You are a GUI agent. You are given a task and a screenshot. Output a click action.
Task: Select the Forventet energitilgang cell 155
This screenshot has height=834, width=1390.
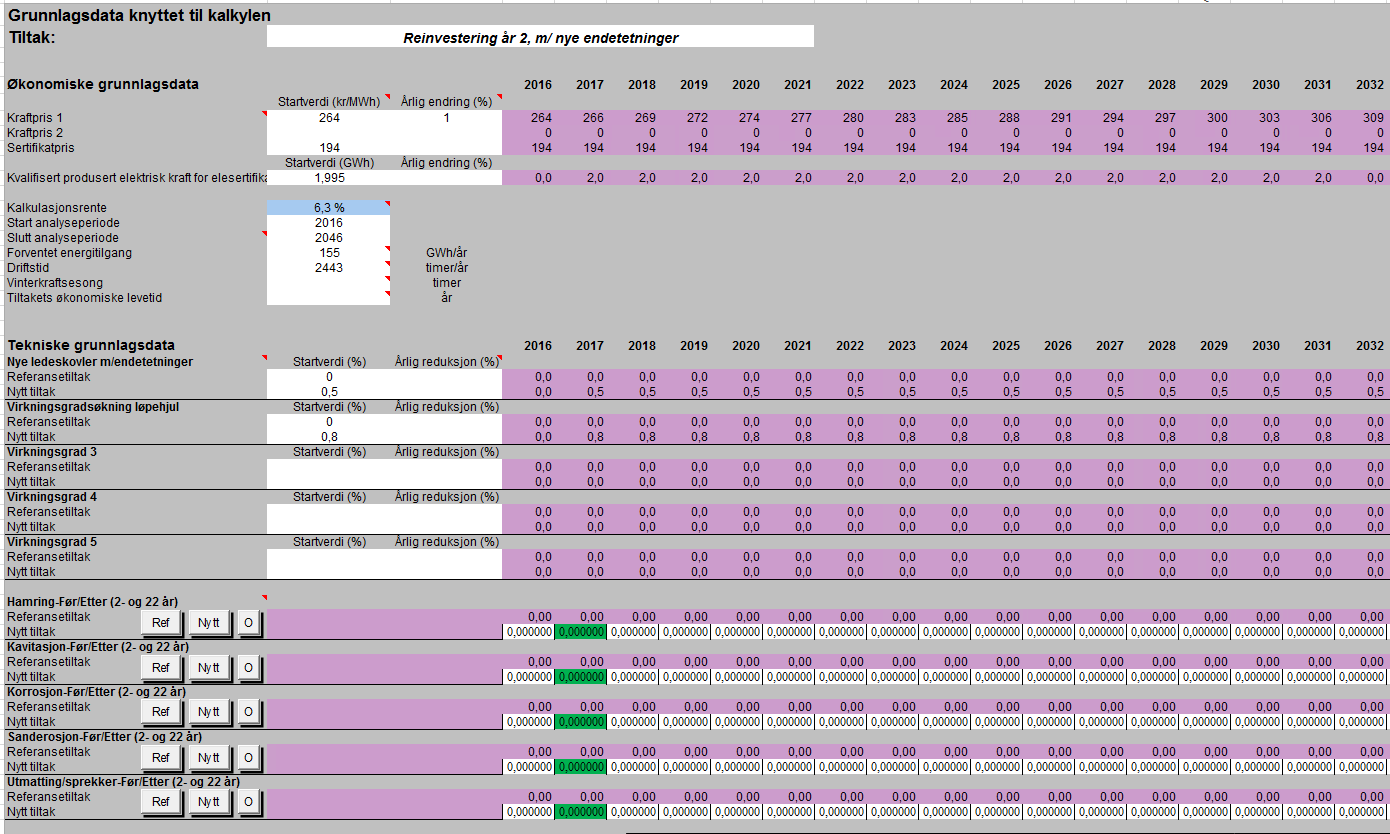(329, 253)
